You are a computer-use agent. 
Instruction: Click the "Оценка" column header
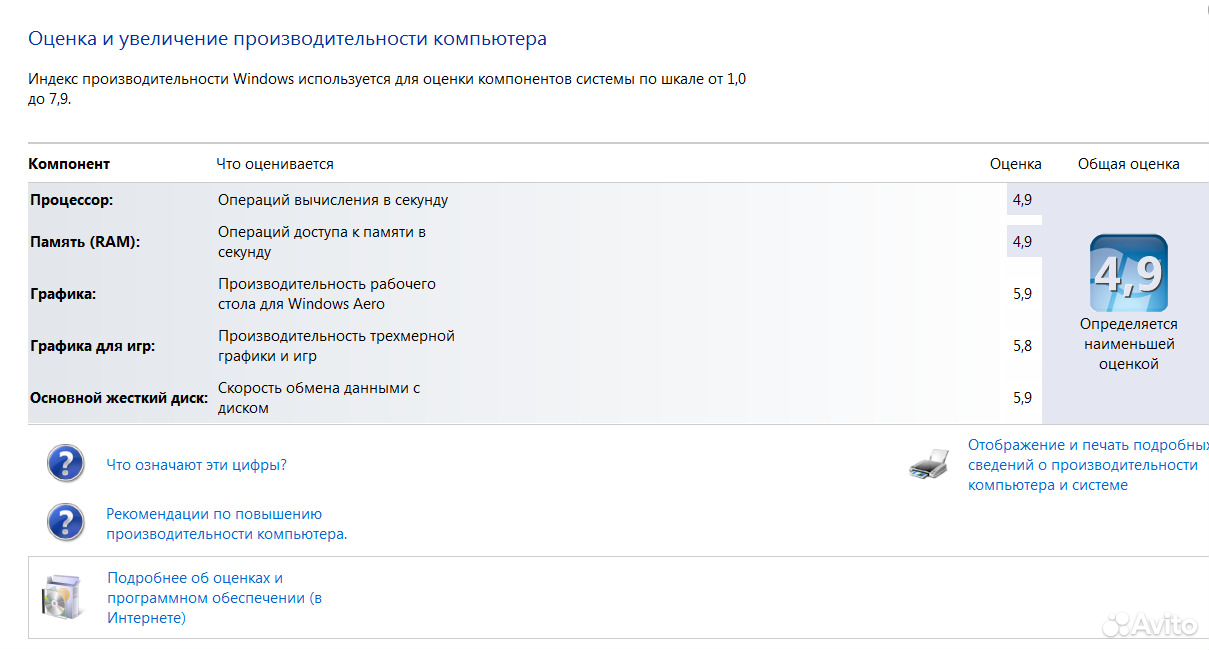(x=1015, y=164)
